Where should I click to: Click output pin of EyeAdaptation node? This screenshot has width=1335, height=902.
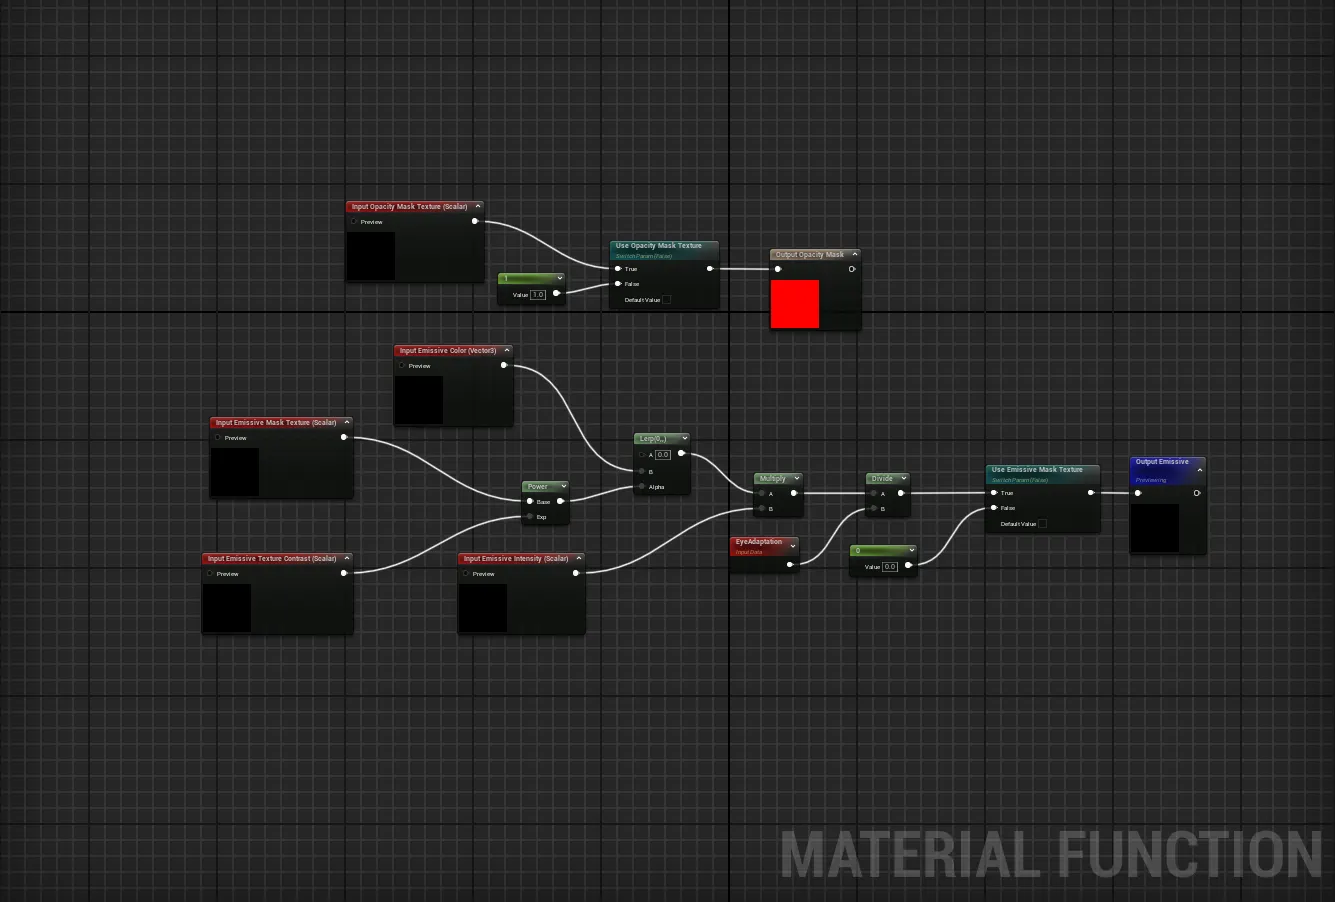(790, 564)
